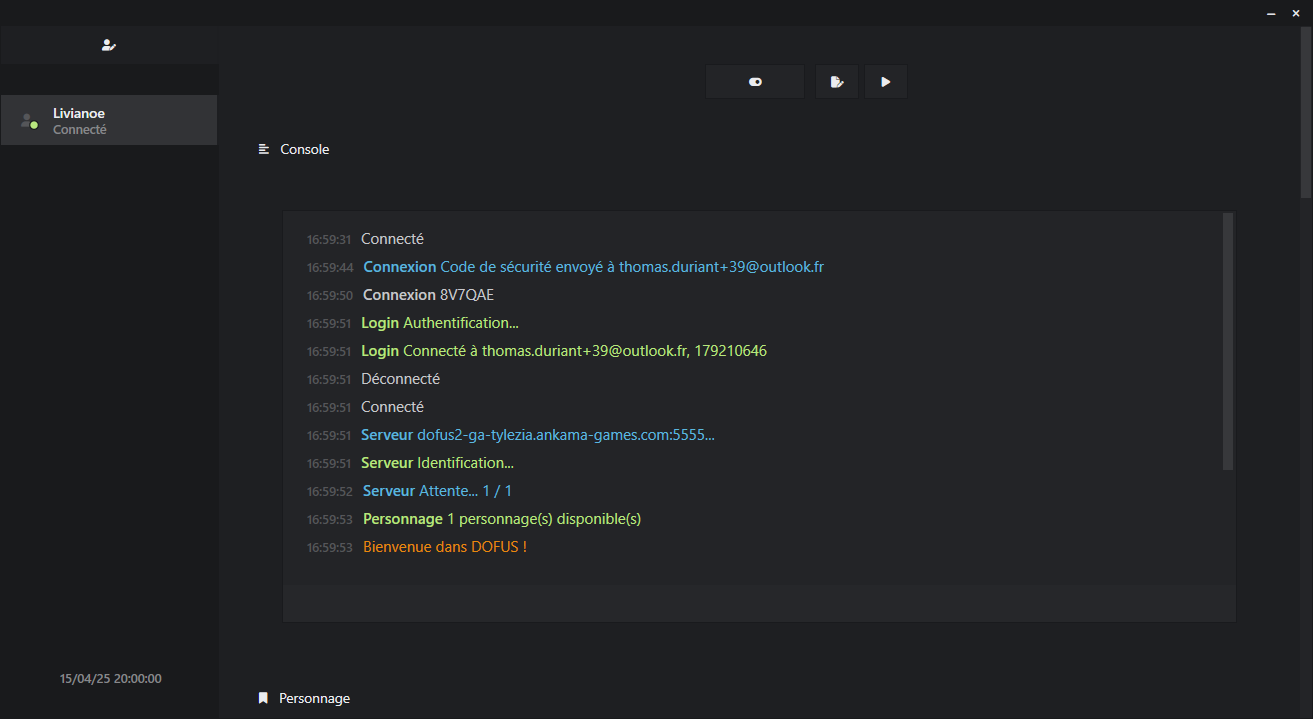Click the console command input field
1313x719 pixels.
tap(758, 603)
